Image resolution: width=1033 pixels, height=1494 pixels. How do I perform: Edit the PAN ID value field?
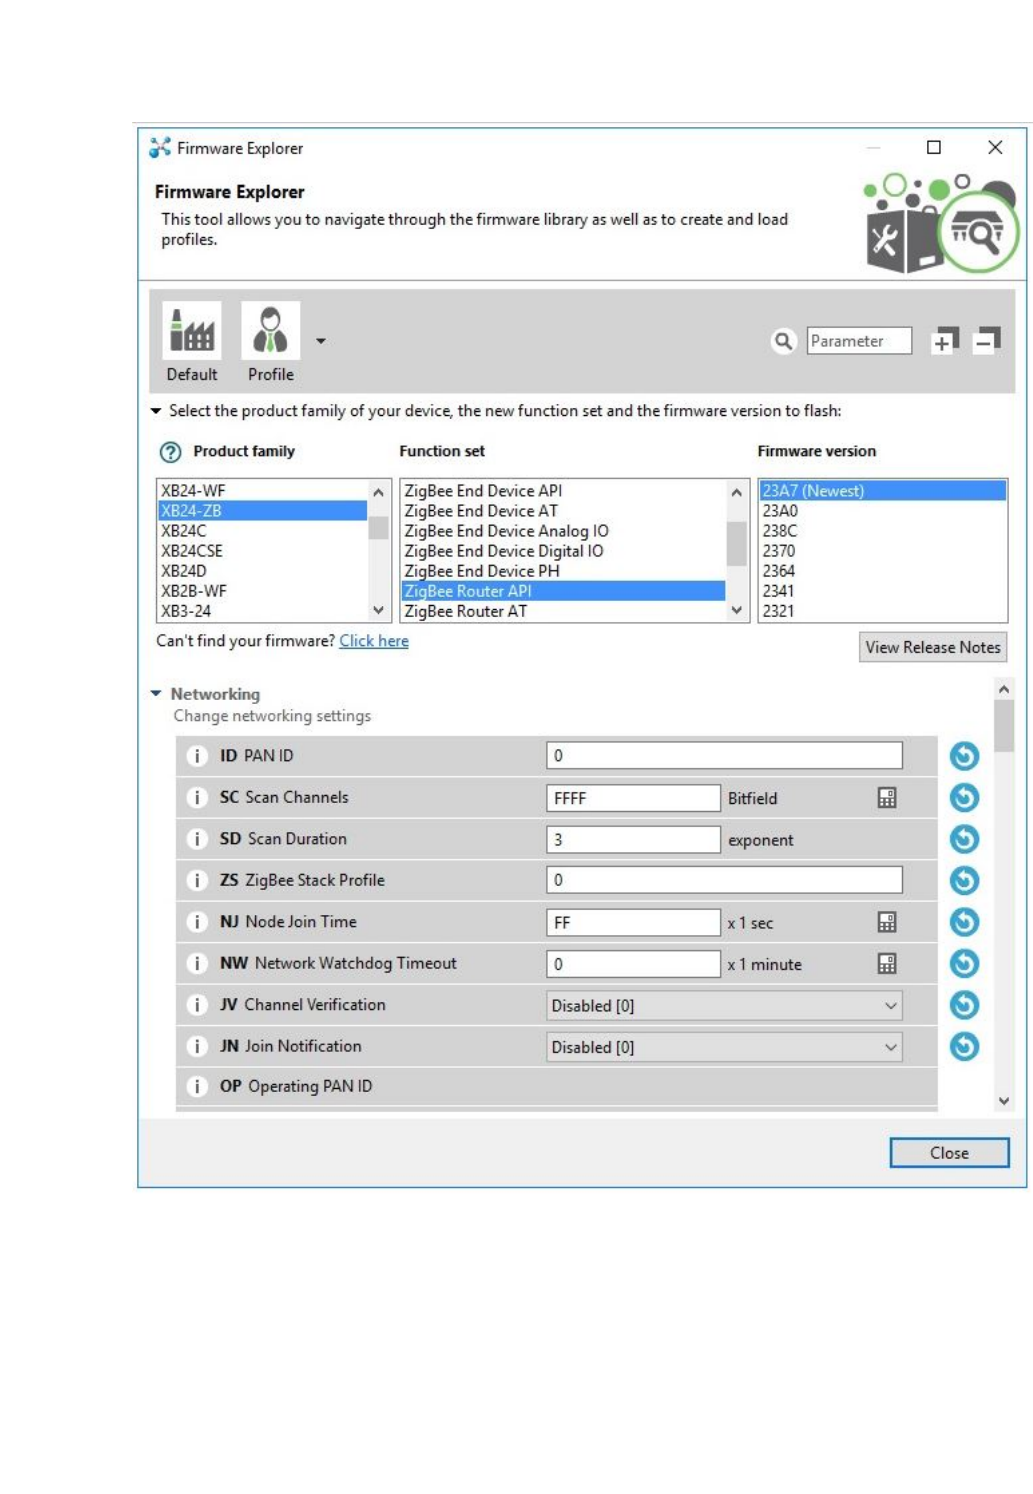pyautogui.click(x=724, y=756)
